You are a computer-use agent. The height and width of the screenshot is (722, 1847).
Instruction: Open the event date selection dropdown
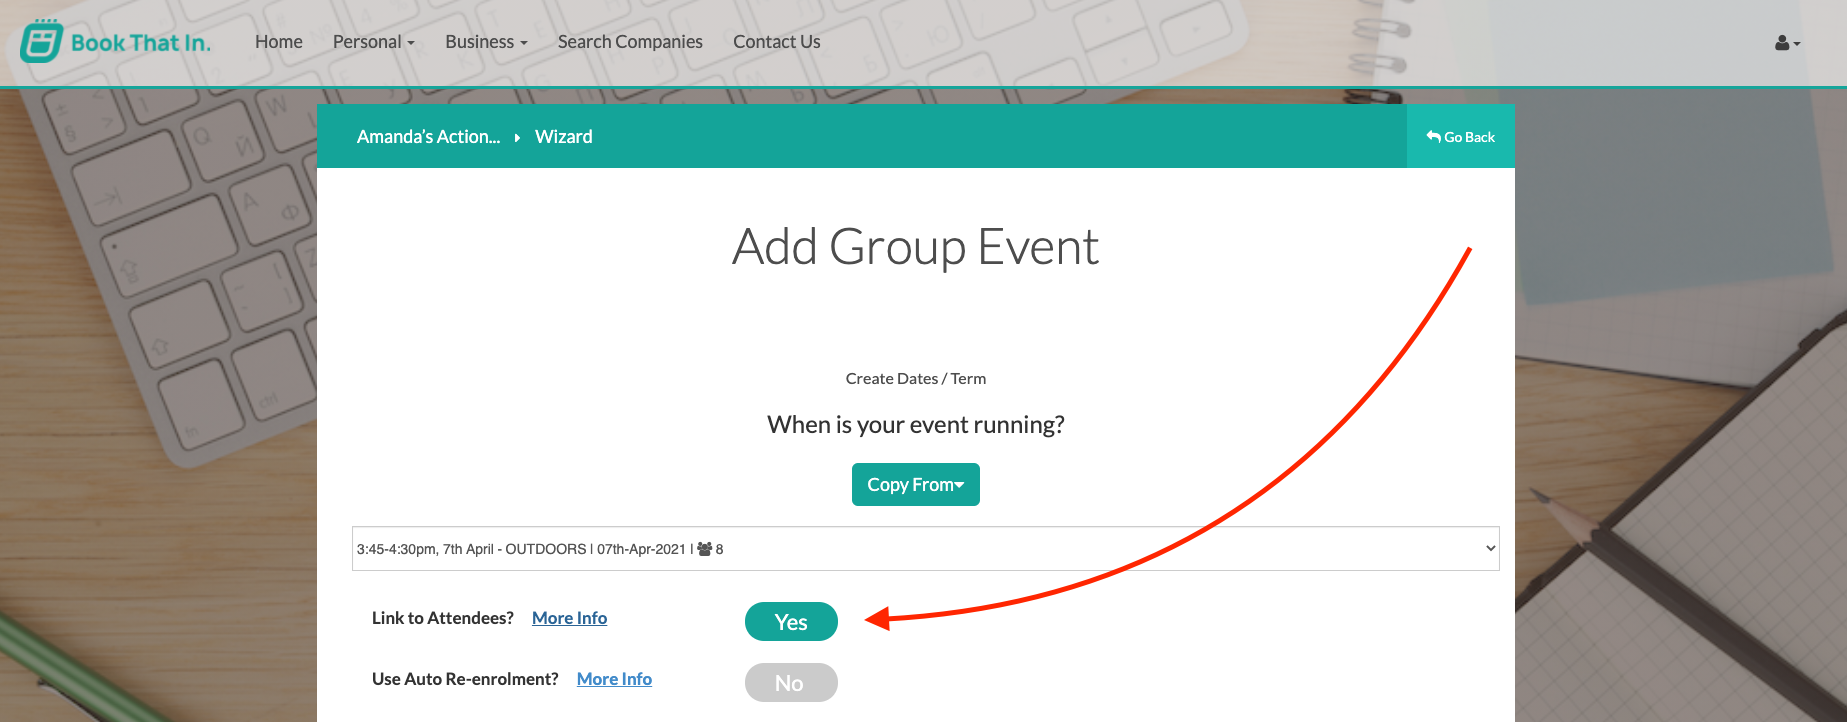(926, 549)
